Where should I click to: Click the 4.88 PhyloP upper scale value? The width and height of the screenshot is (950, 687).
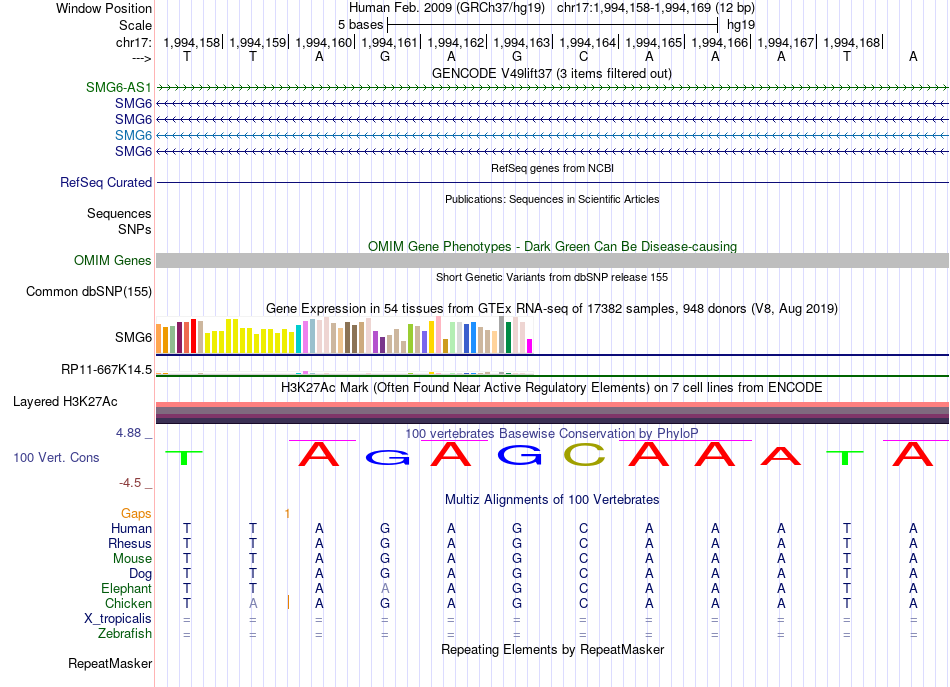pyautogui.click(x=128, y=433)
